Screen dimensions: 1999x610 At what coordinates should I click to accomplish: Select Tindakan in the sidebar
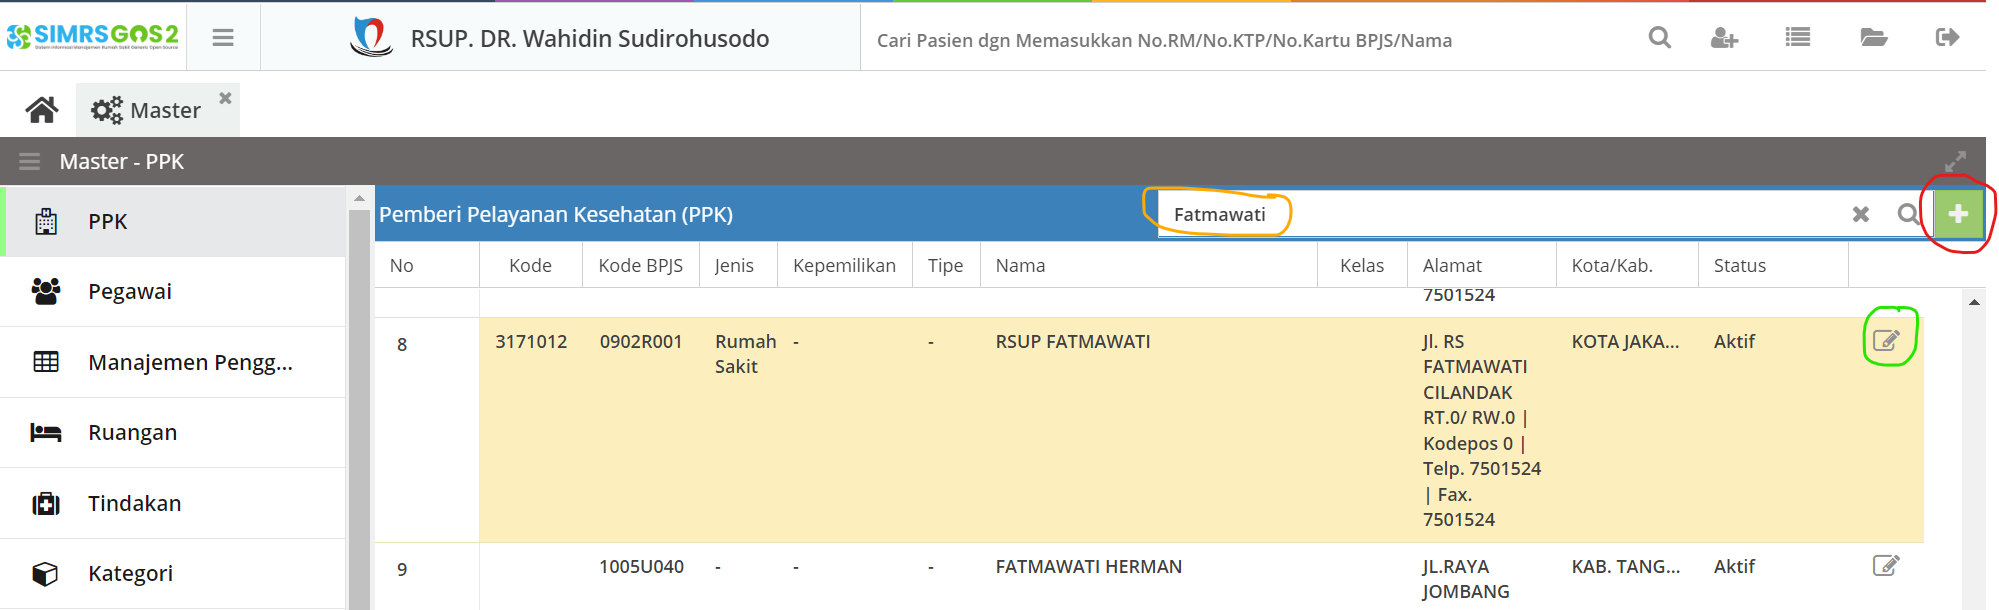point(134,503)
